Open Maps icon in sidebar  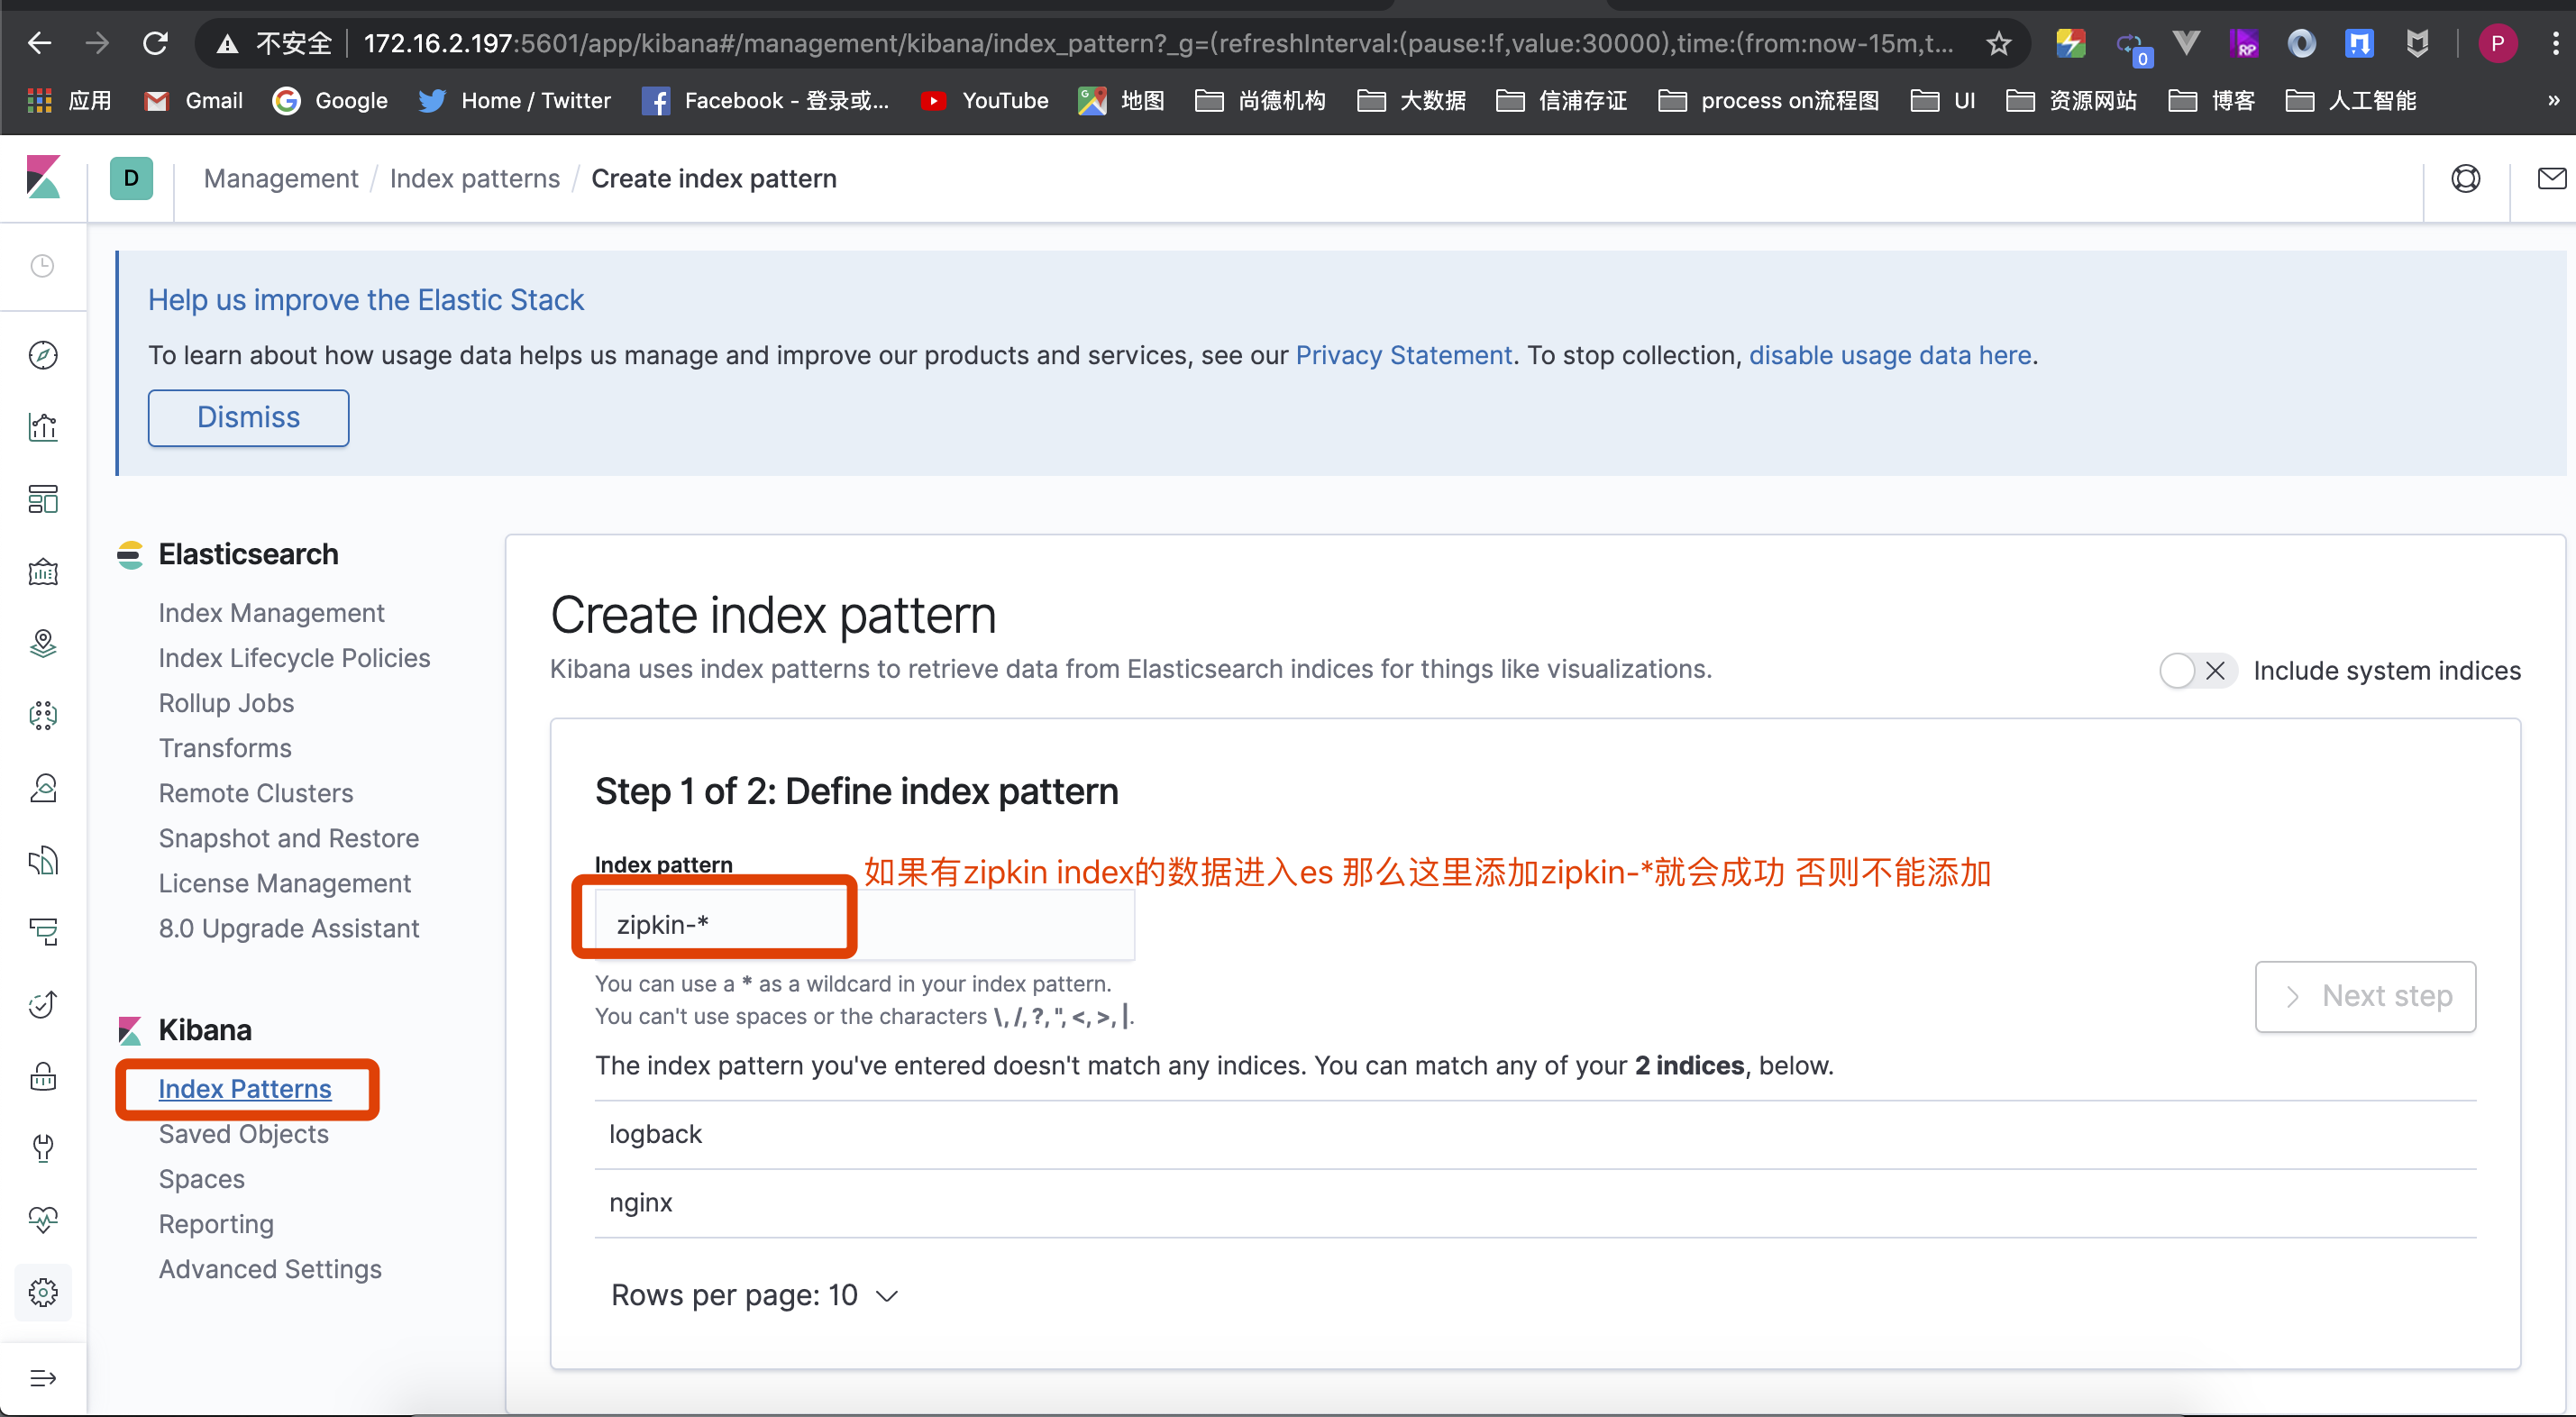[43, 643]
